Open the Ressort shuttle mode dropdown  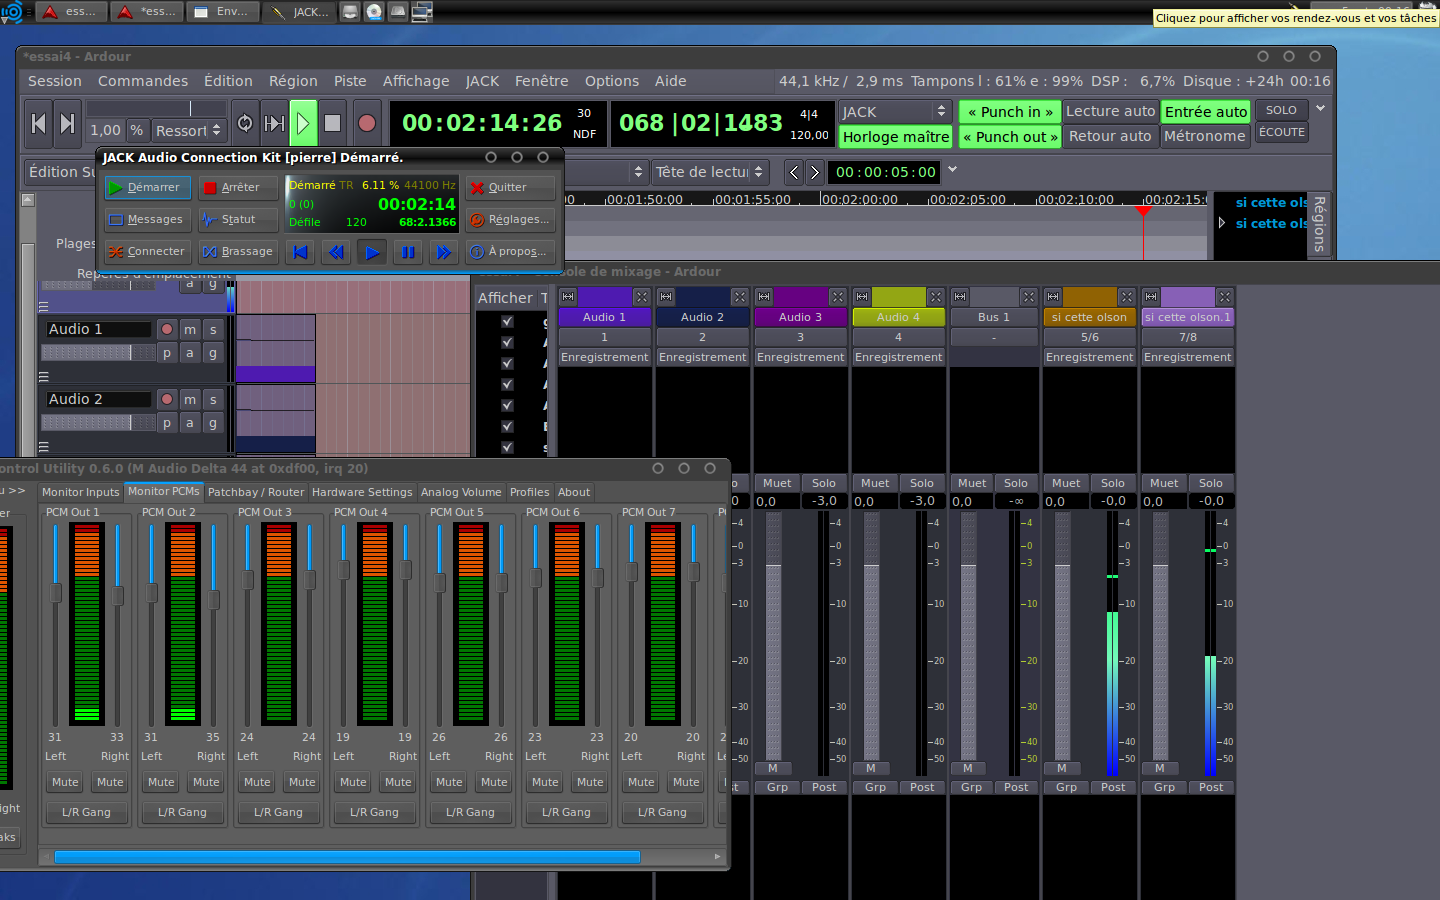point(187,130)
